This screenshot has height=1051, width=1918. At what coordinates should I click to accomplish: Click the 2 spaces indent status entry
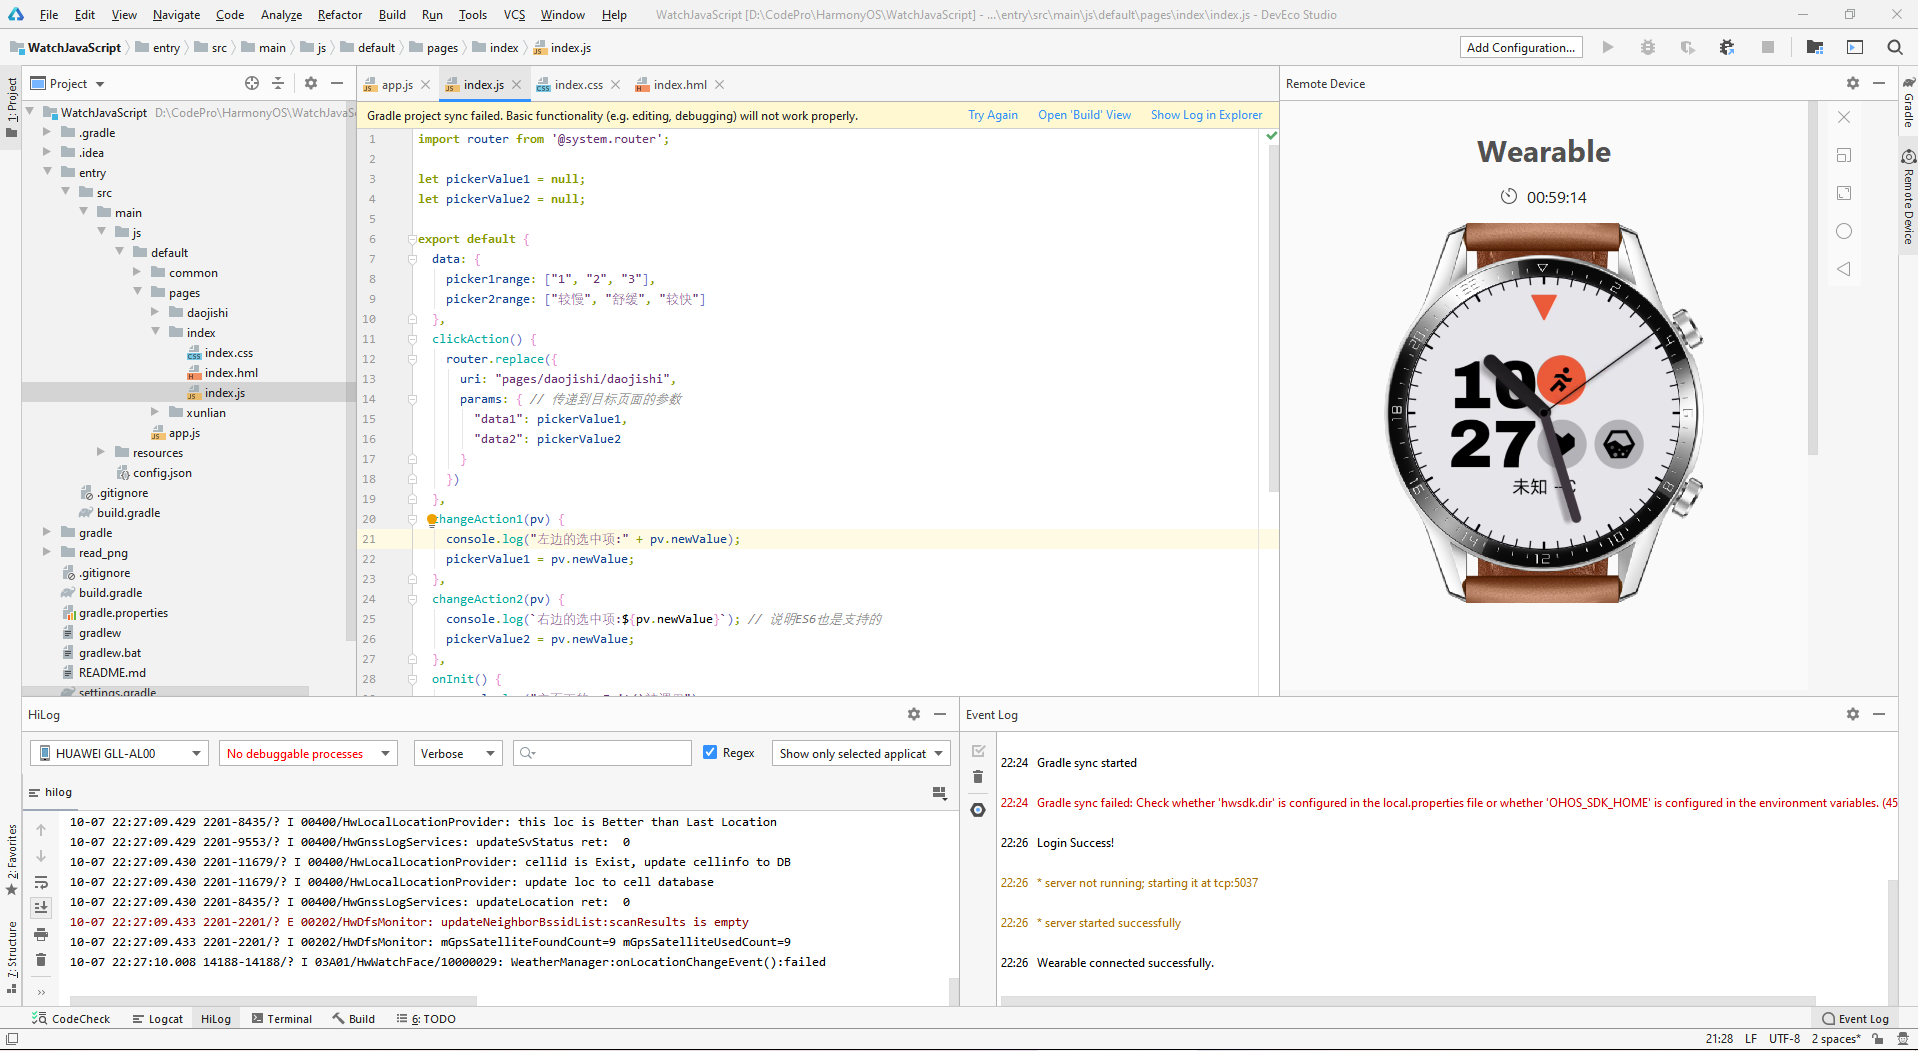tap(1836, 1039)
